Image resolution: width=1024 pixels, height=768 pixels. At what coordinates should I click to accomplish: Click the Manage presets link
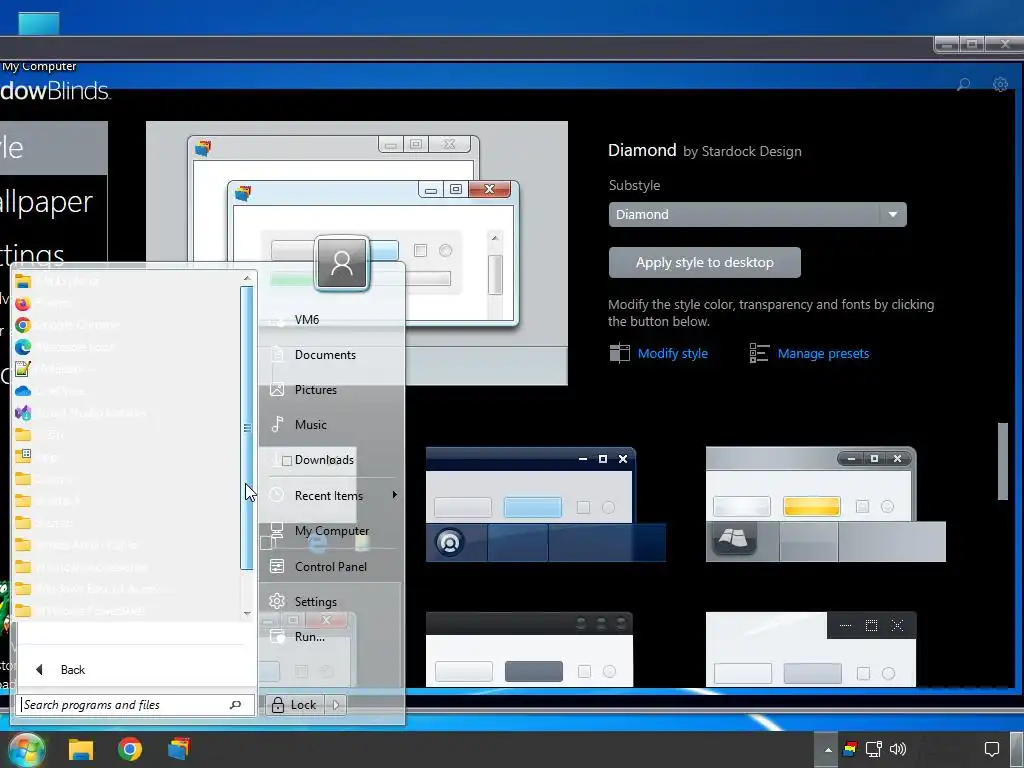click(x=823, y=353)
